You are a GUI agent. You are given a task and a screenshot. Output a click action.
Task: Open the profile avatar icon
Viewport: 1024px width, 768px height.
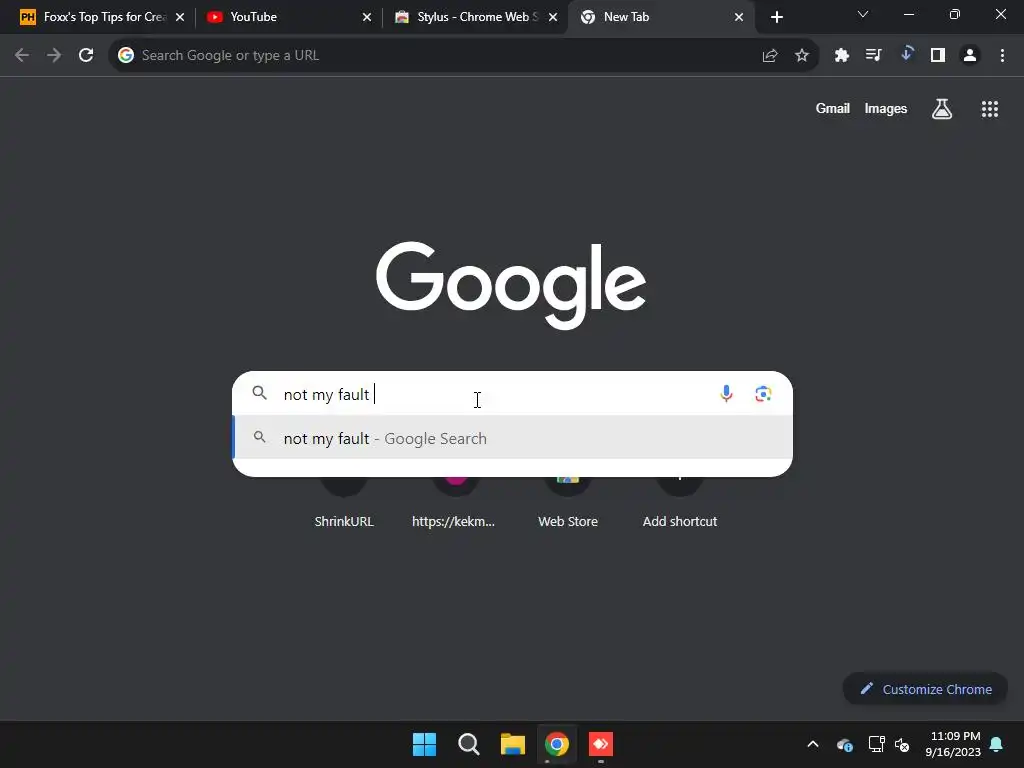970,56
